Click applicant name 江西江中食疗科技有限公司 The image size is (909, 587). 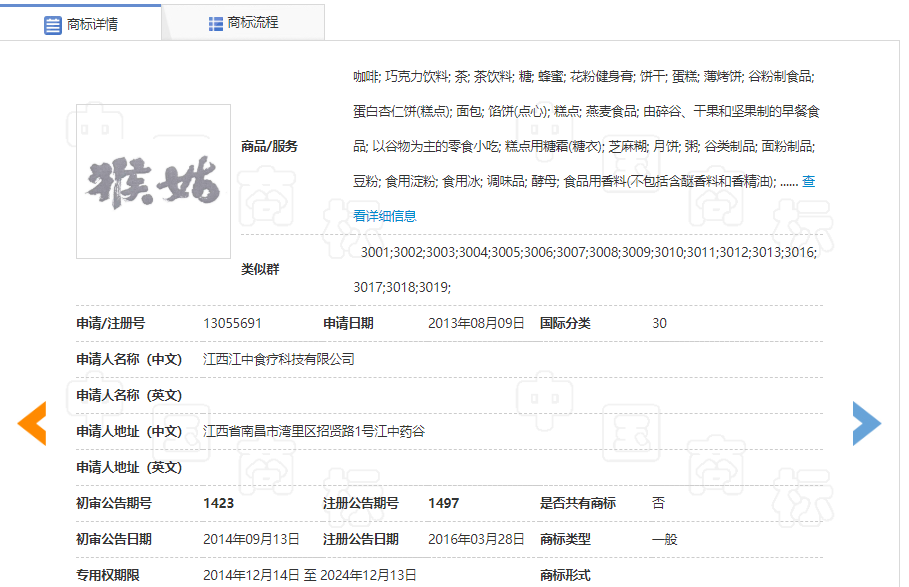pos(278,359)
